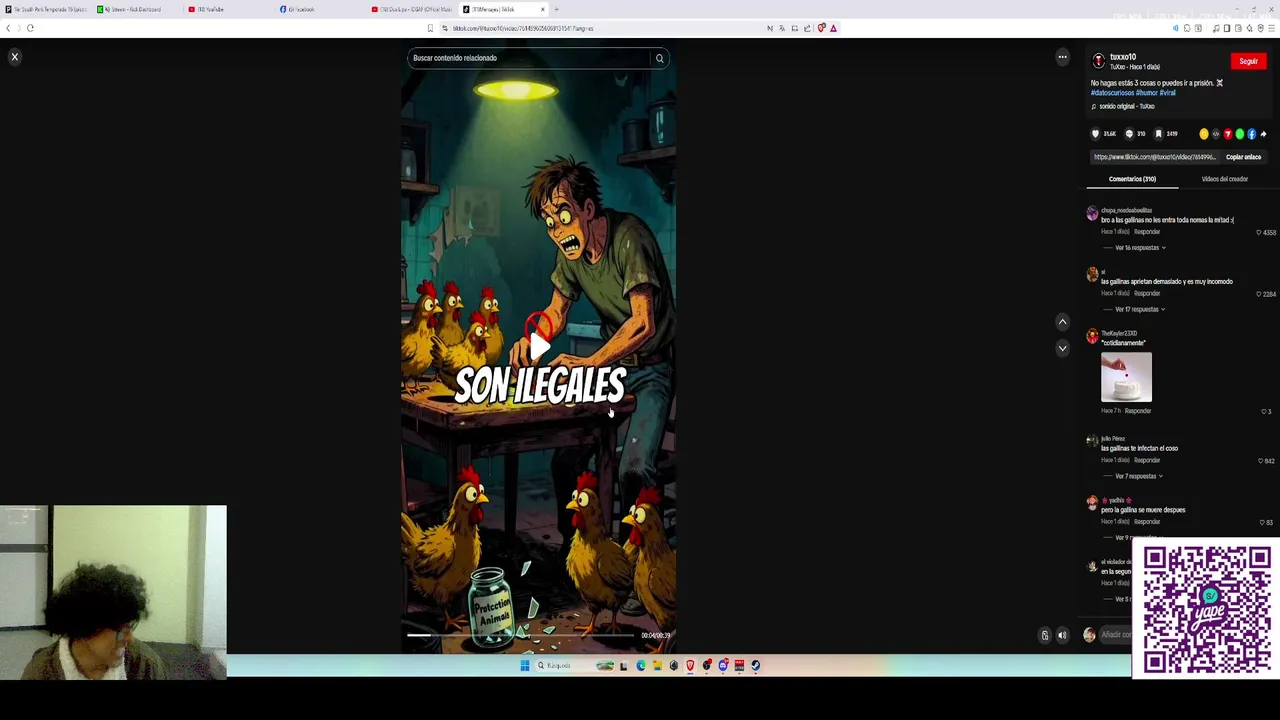This screenshot has height=720, width=1280.
Task: Like the comment with 2284 likes
Action: tap(1259, 295)
